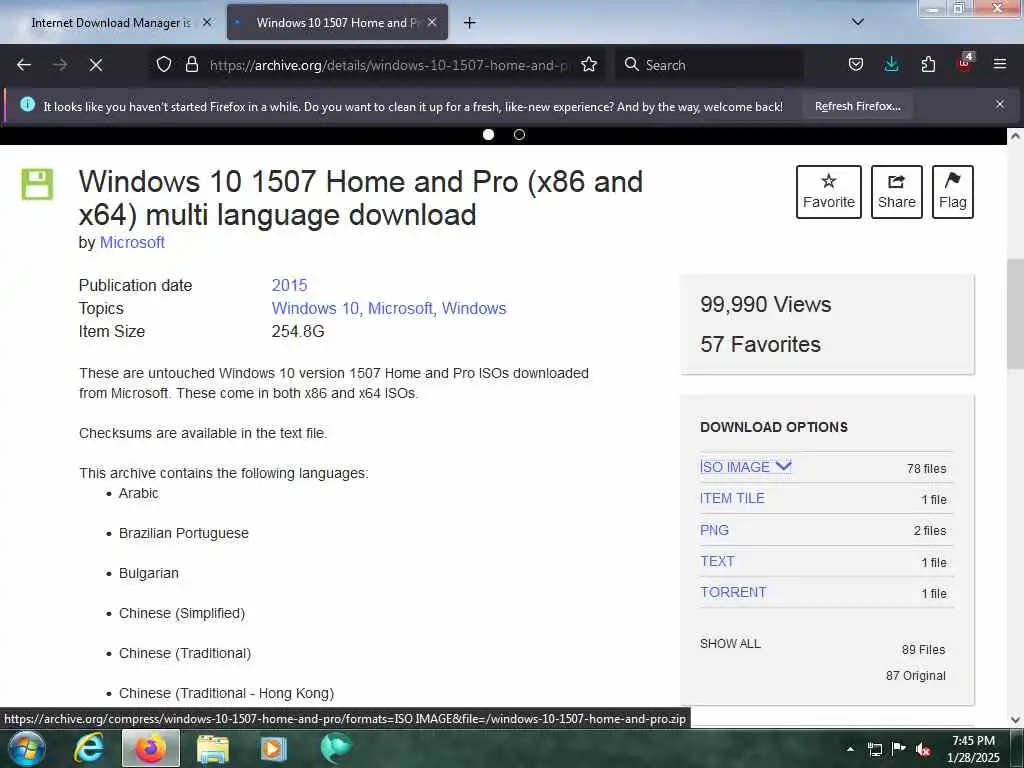The width and height of the screenshot is (1024, 768).
Task: Open the green bird app in taskbar
Action: (x=336, y=748)
